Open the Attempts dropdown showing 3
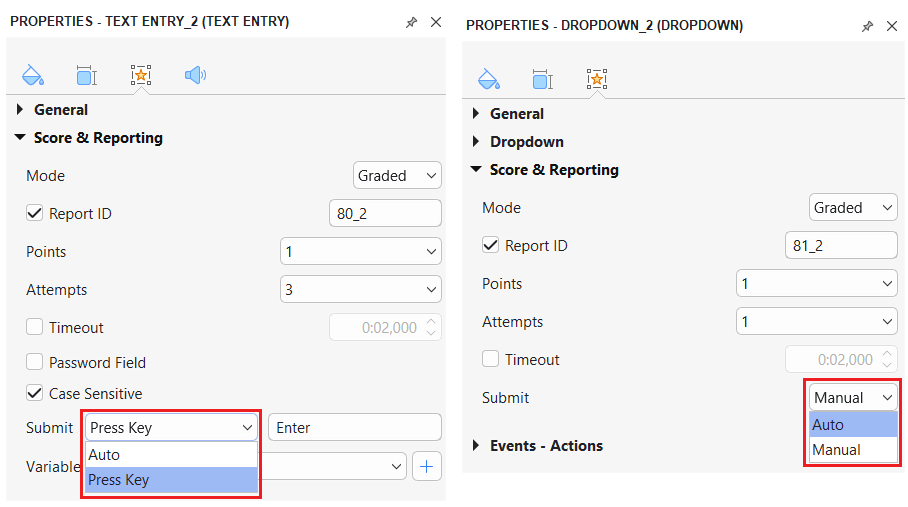Screen dimensions: 908x507 (360, 290)
